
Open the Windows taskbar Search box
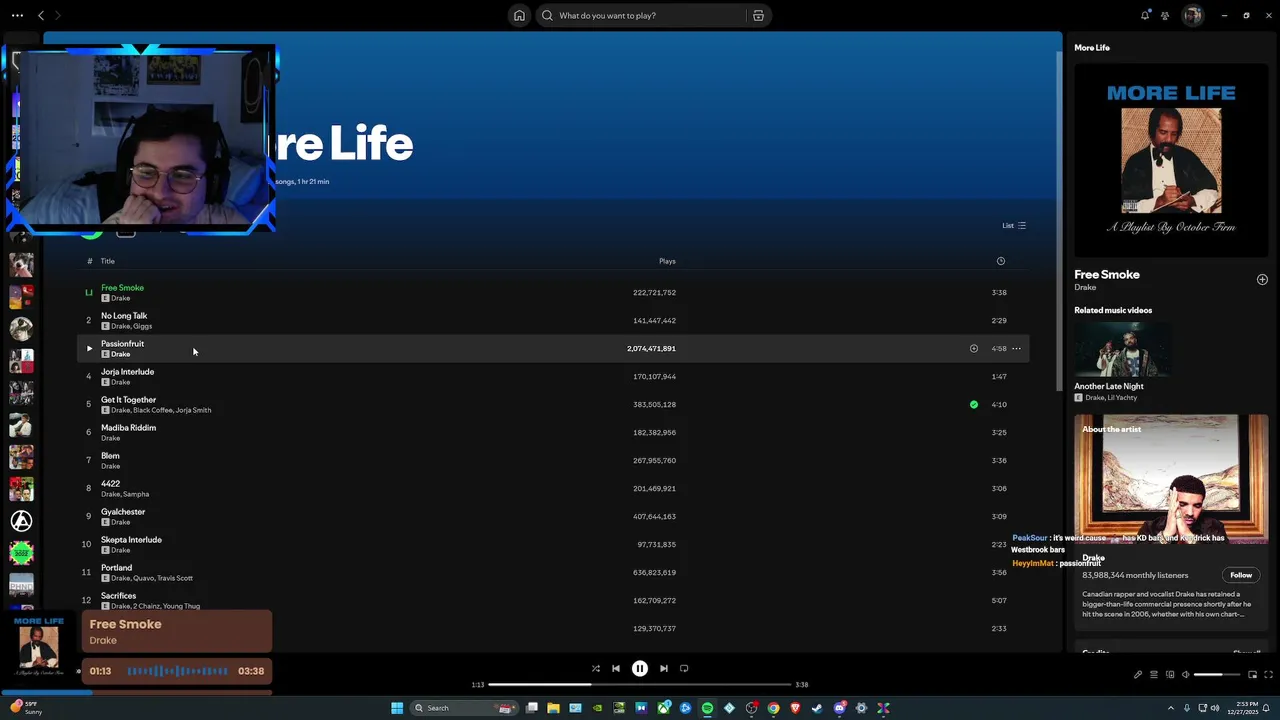[465, 708]
